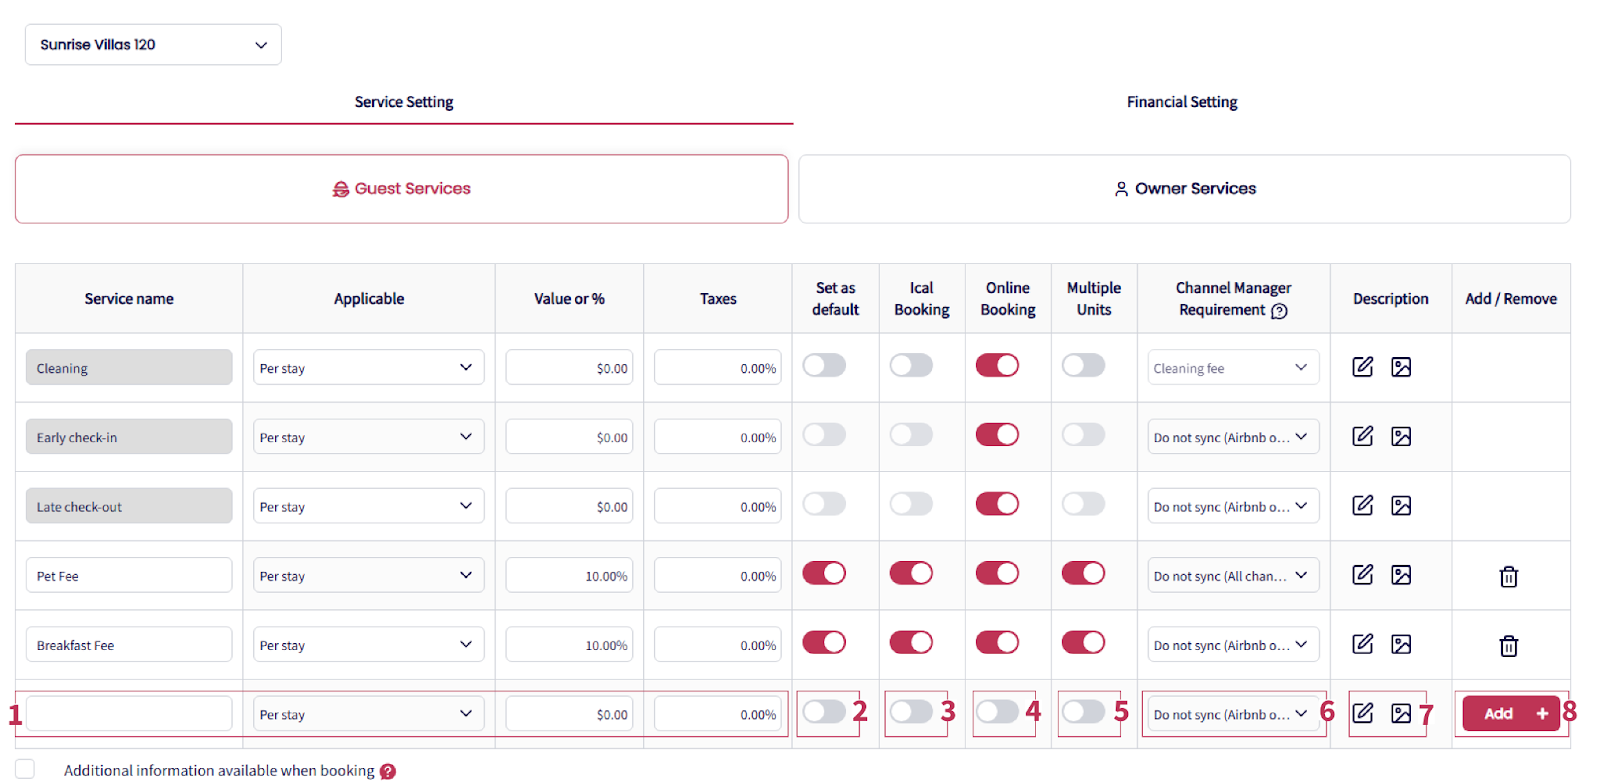
Task: Open Channel Manager dropdown for Pet Fee
Action: pyautogui.click(x=1232, y=576)
